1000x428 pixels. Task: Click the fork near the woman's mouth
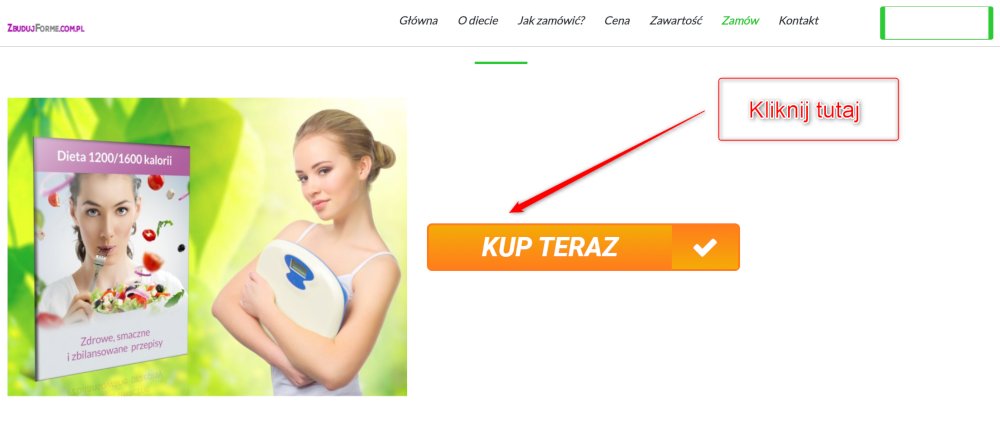[x=98, y=270]
